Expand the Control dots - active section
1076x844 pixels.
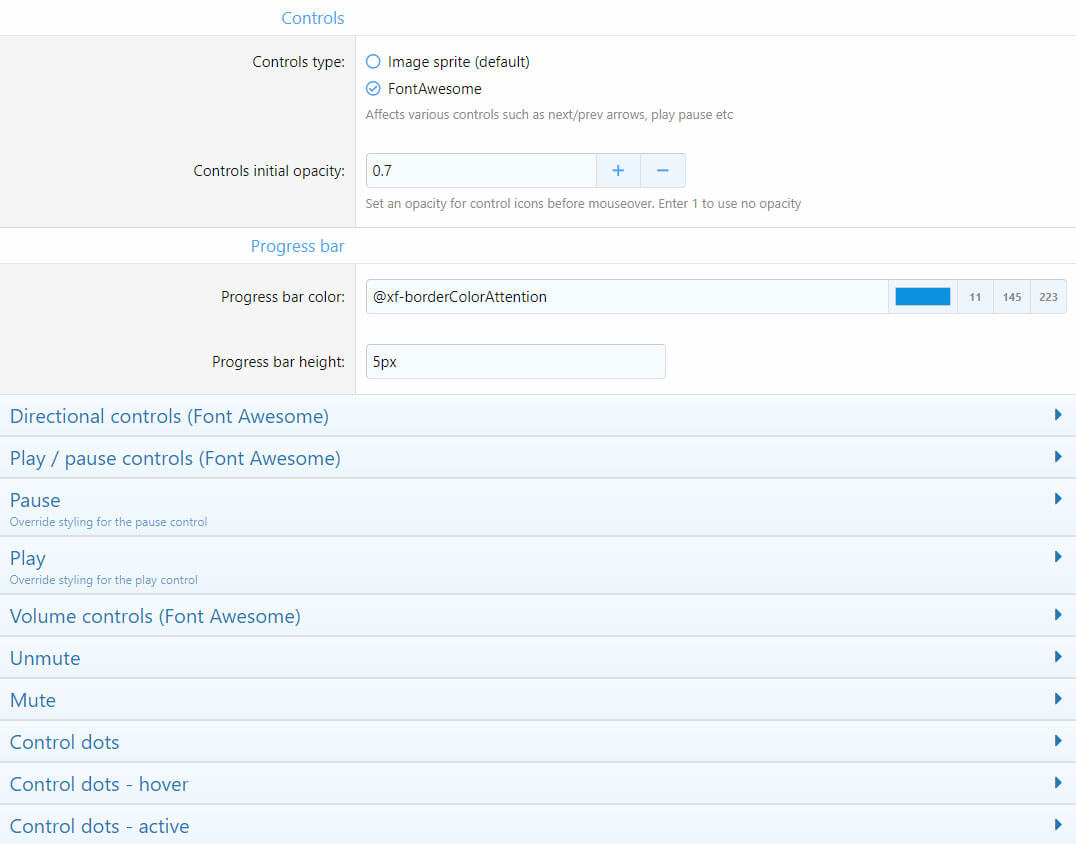(x=99, y=826)
